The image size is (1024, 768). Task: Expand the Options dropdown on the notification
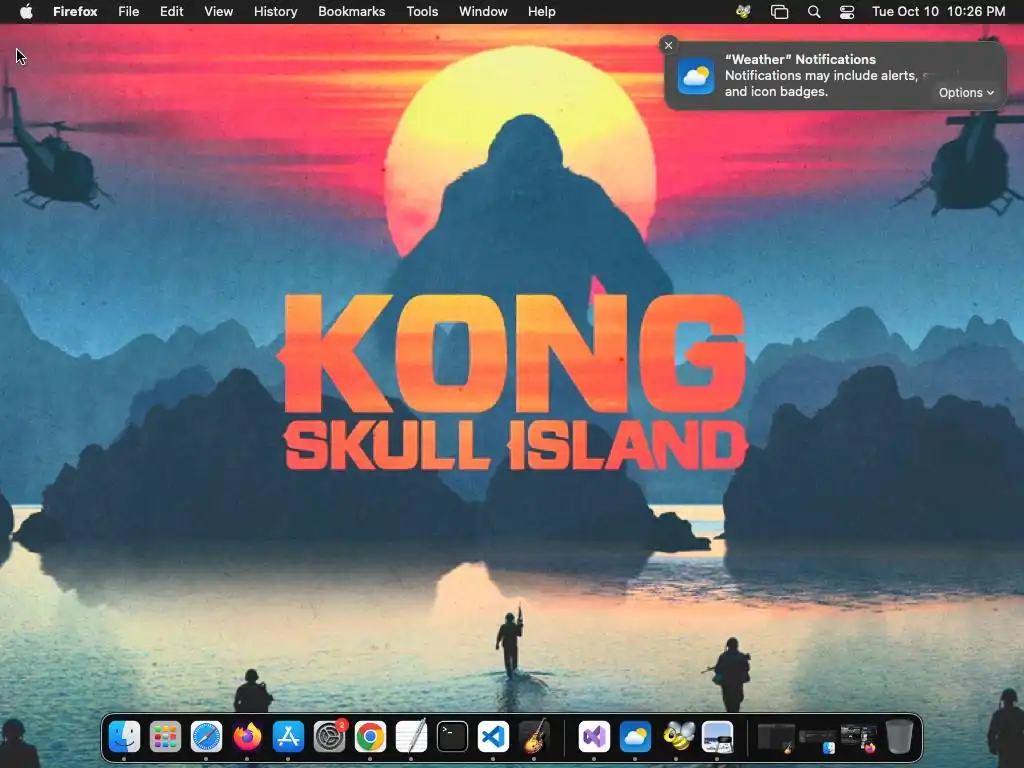tap(966, 93)
